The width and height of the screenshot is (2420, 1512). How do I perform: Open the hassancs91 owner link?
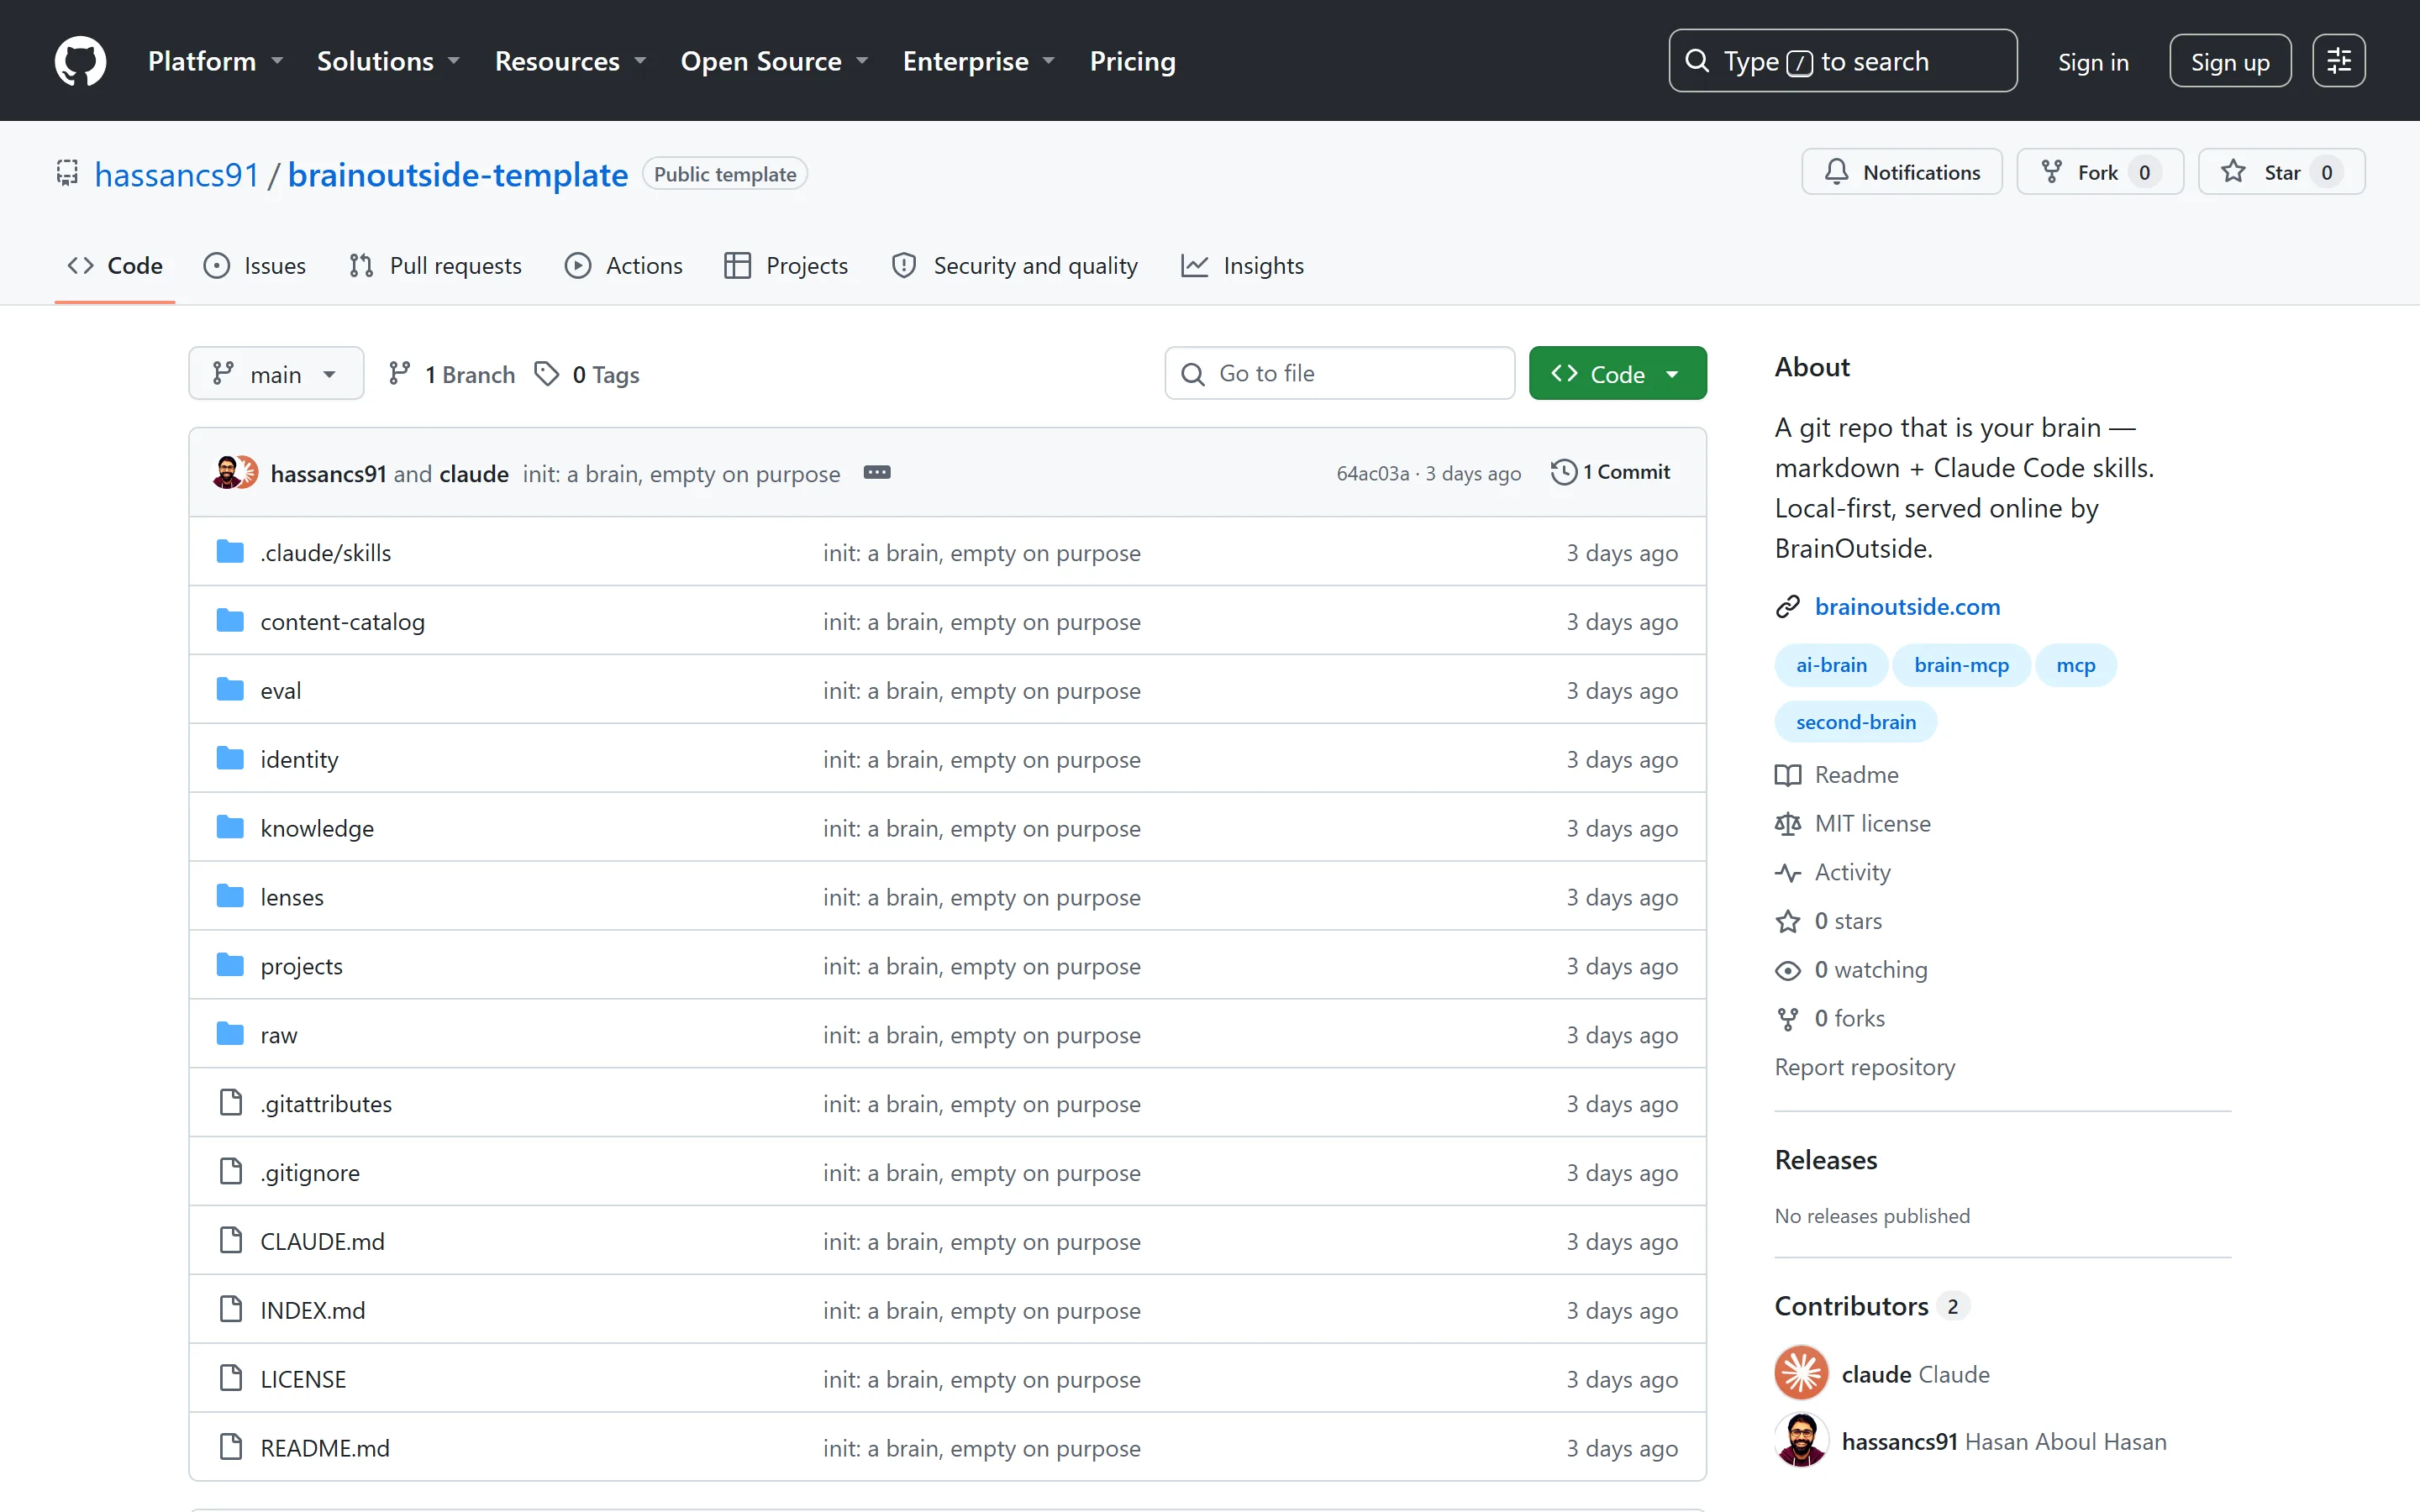pyautogui.click(x=176, y=174)
